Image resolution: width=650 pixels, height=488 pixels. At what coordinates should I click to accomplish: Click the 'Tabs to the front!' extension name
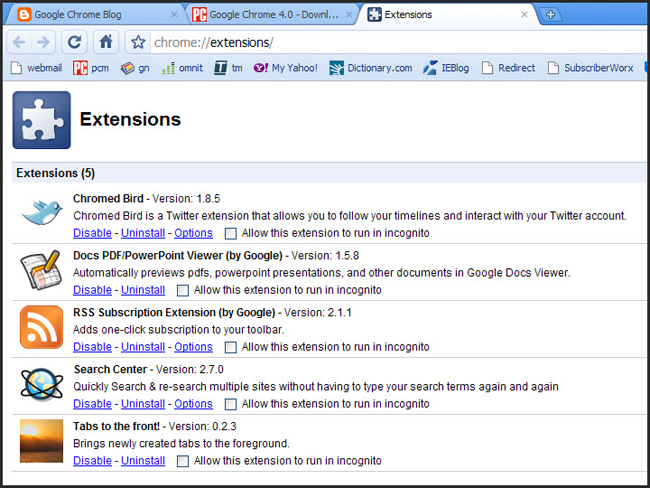116,426
